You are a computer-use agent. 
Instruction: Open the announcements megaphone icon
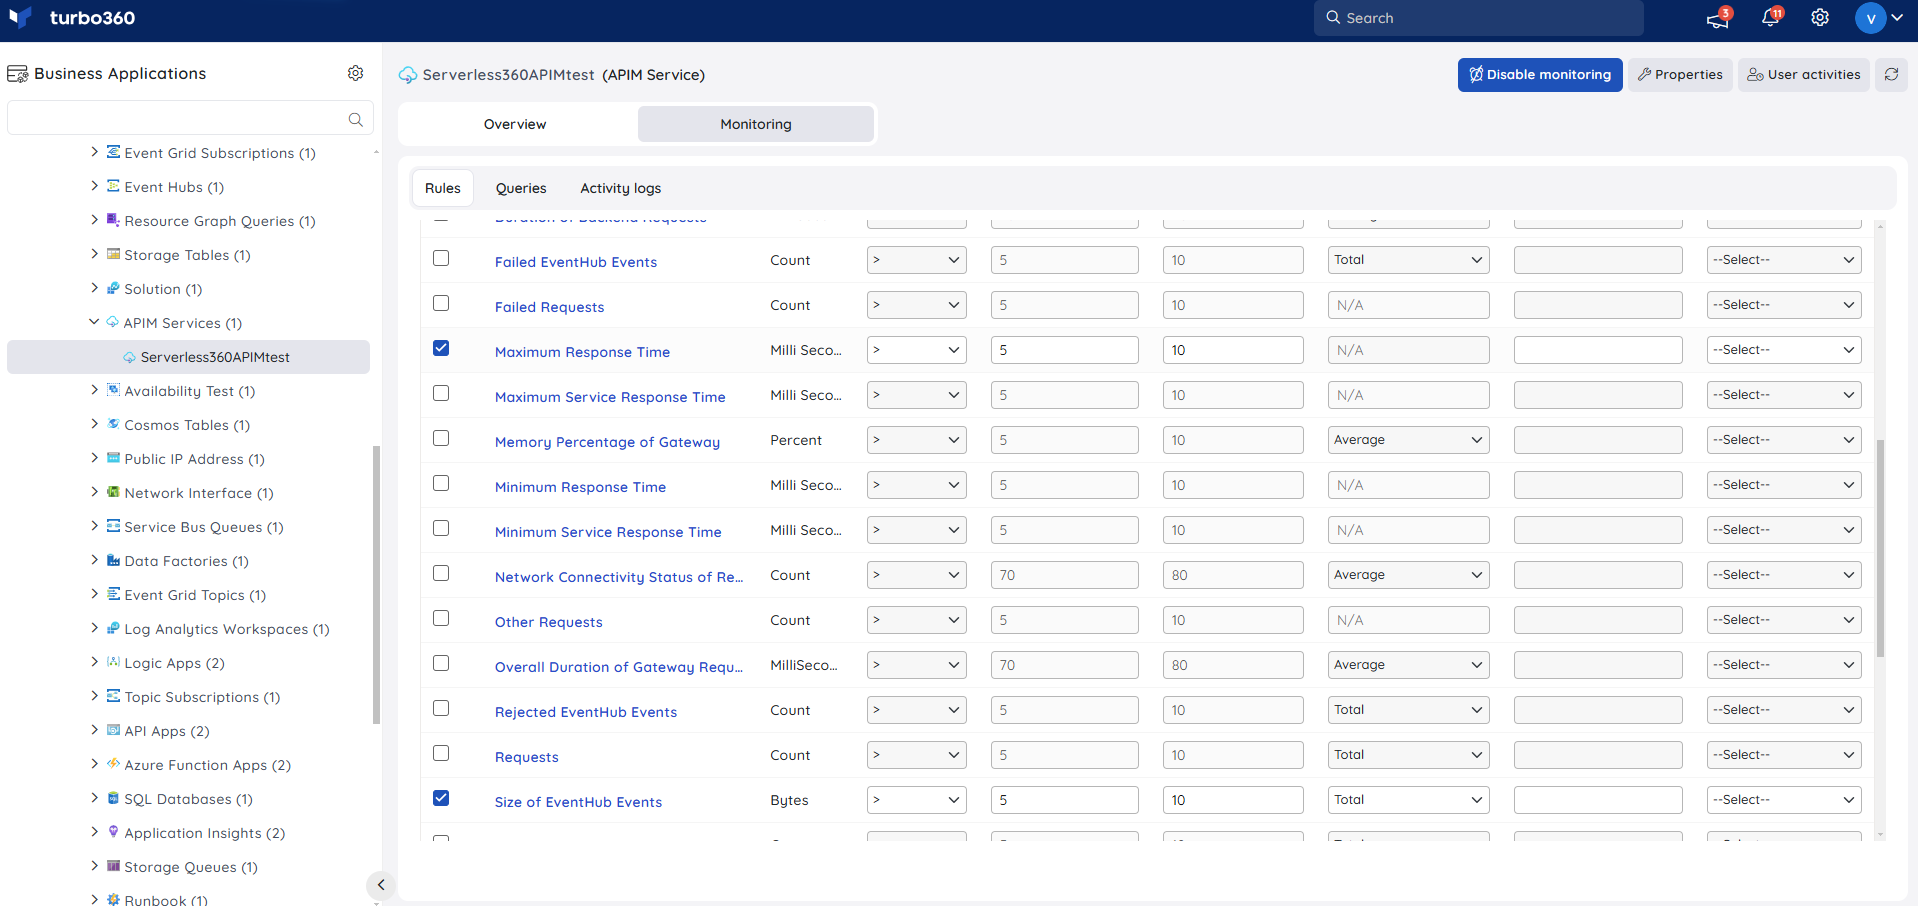coord(1718,18)
